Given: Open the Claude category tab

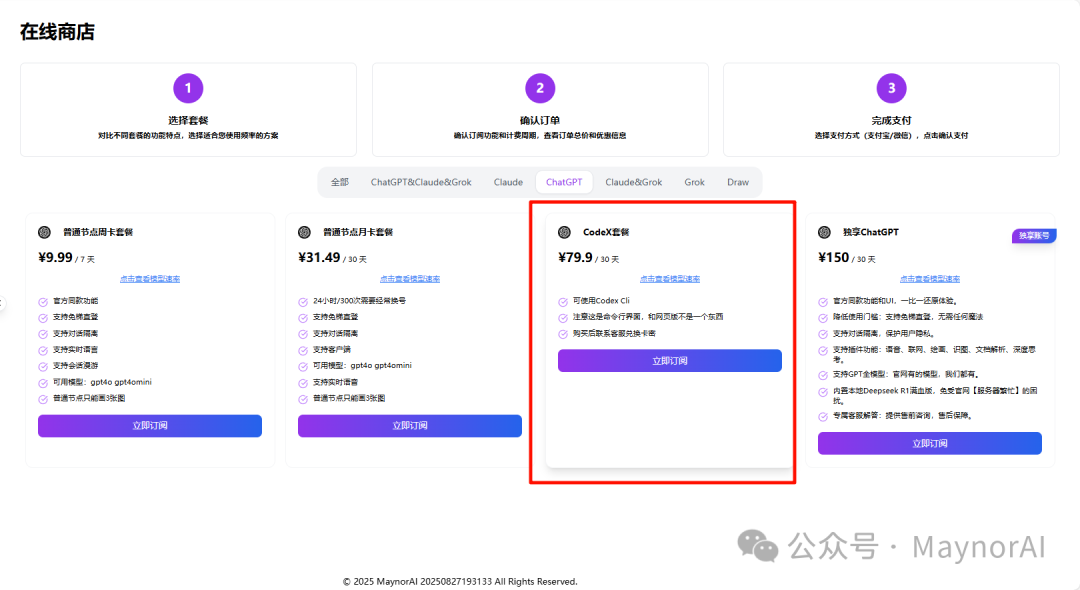Looking at the screenshot, I should (508, 182).
